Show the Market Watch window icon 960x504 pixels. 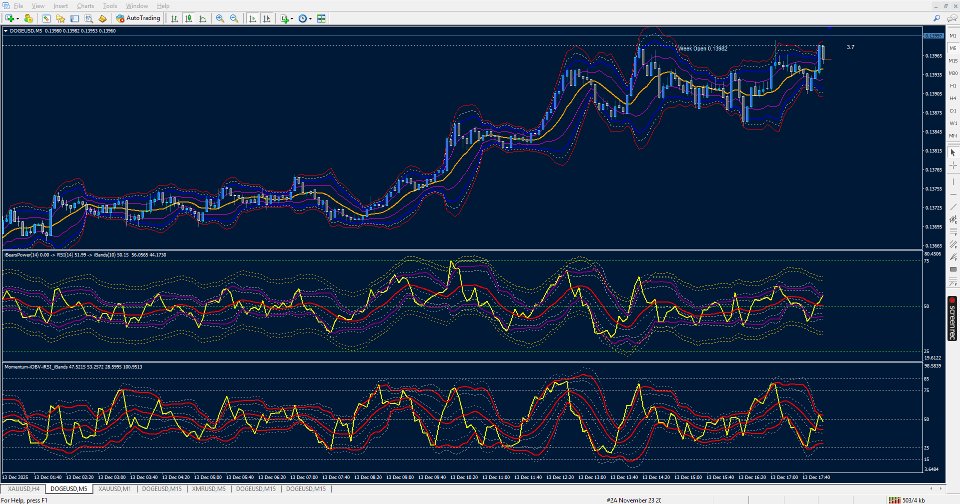(x=47, y=18)
